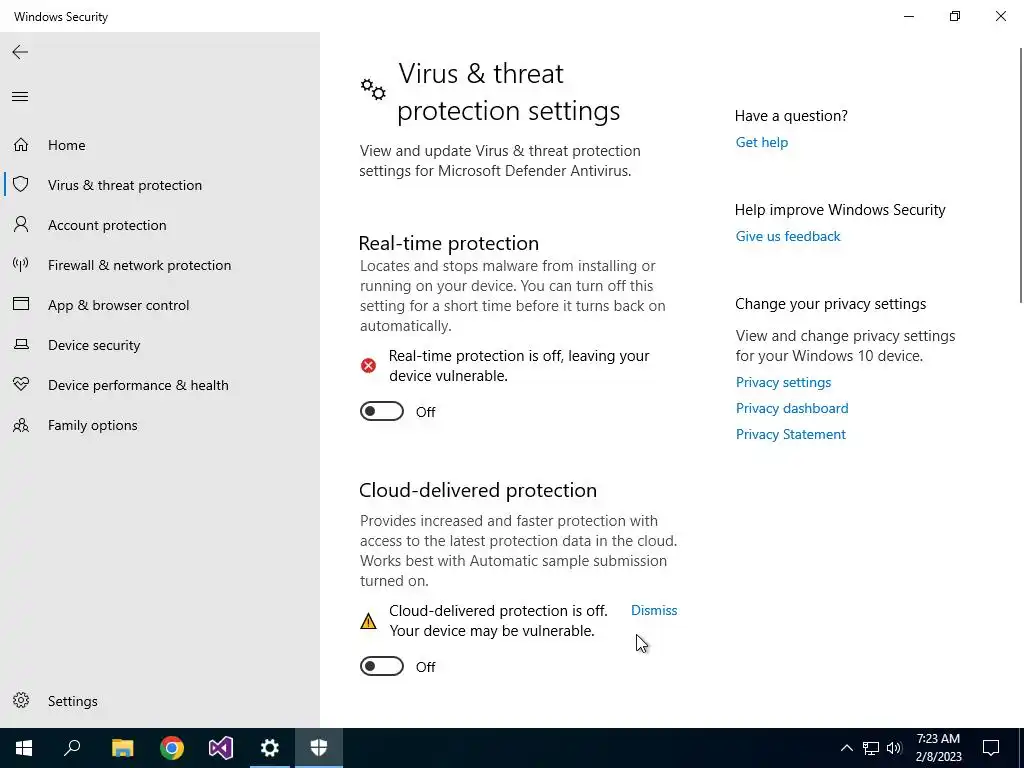The height and width of the screenshot is (768, 1024).
Task: Open File Explorer from taskbar
Action: point(122,748)
